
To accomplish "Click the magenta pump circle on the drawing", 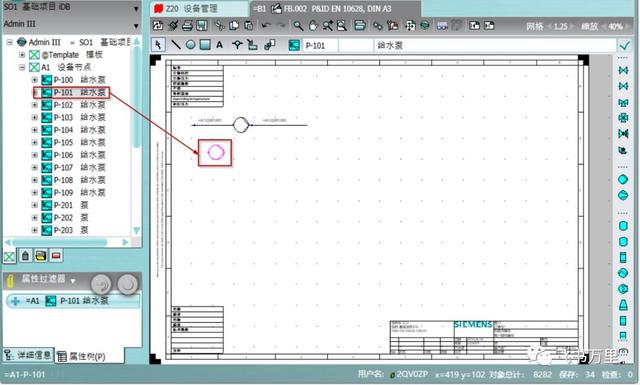I will (216, 152).
